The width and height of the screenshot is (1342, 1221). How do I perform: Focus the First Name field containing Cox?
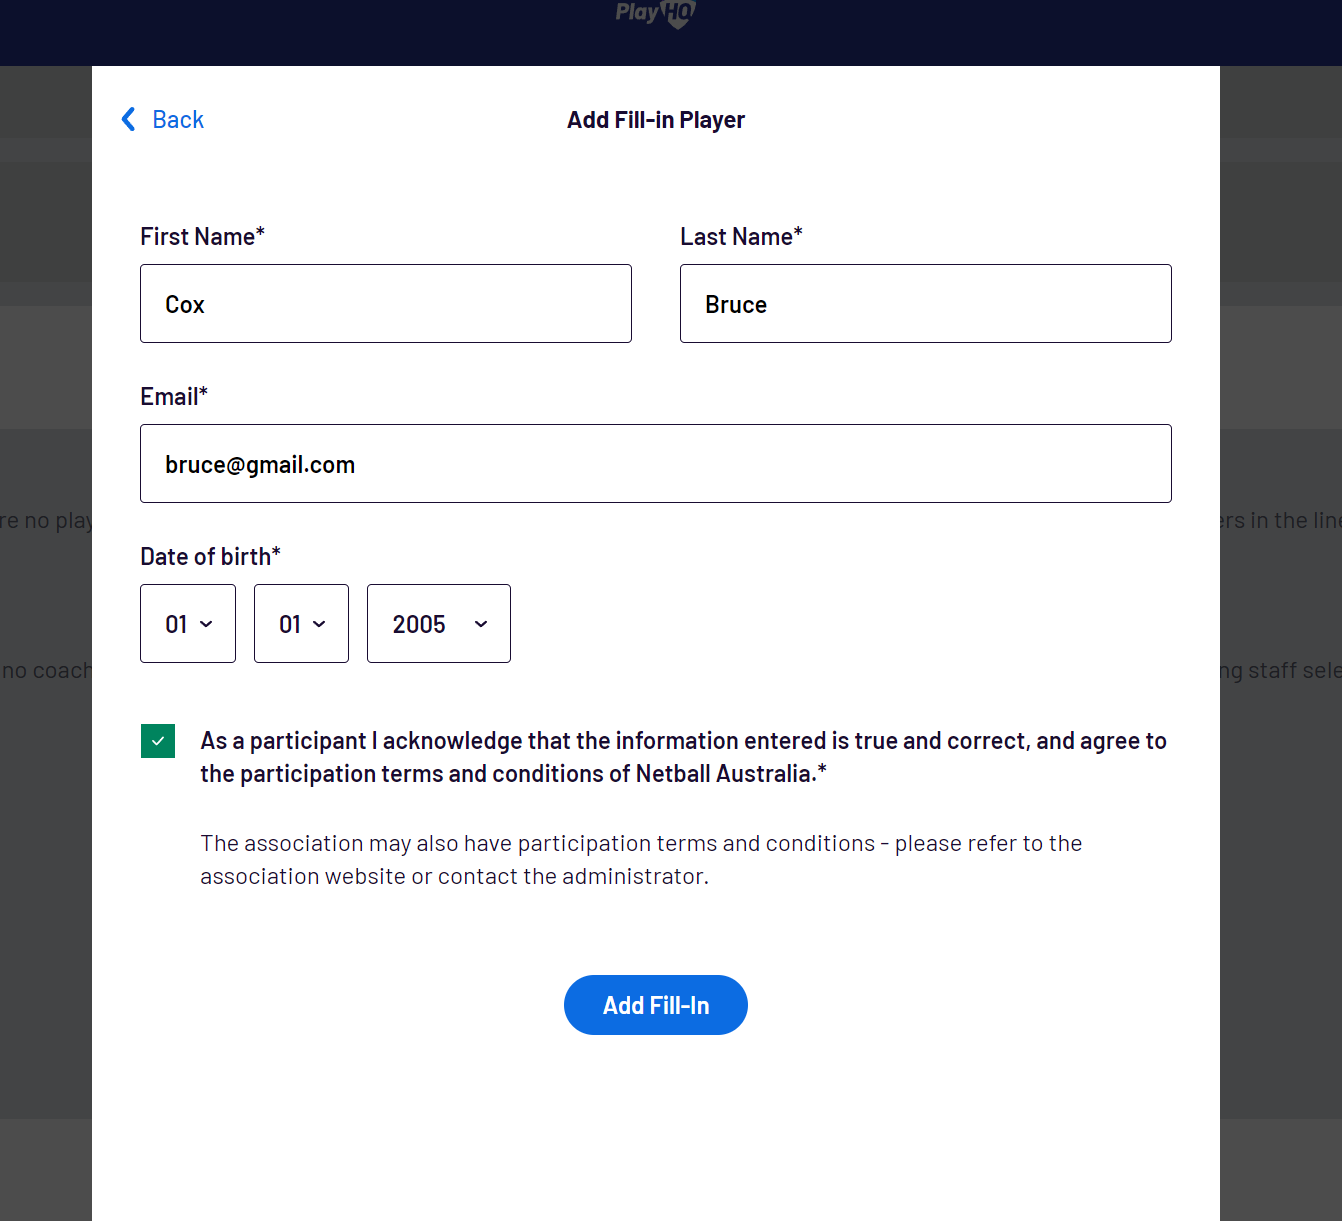pos(386,304)
